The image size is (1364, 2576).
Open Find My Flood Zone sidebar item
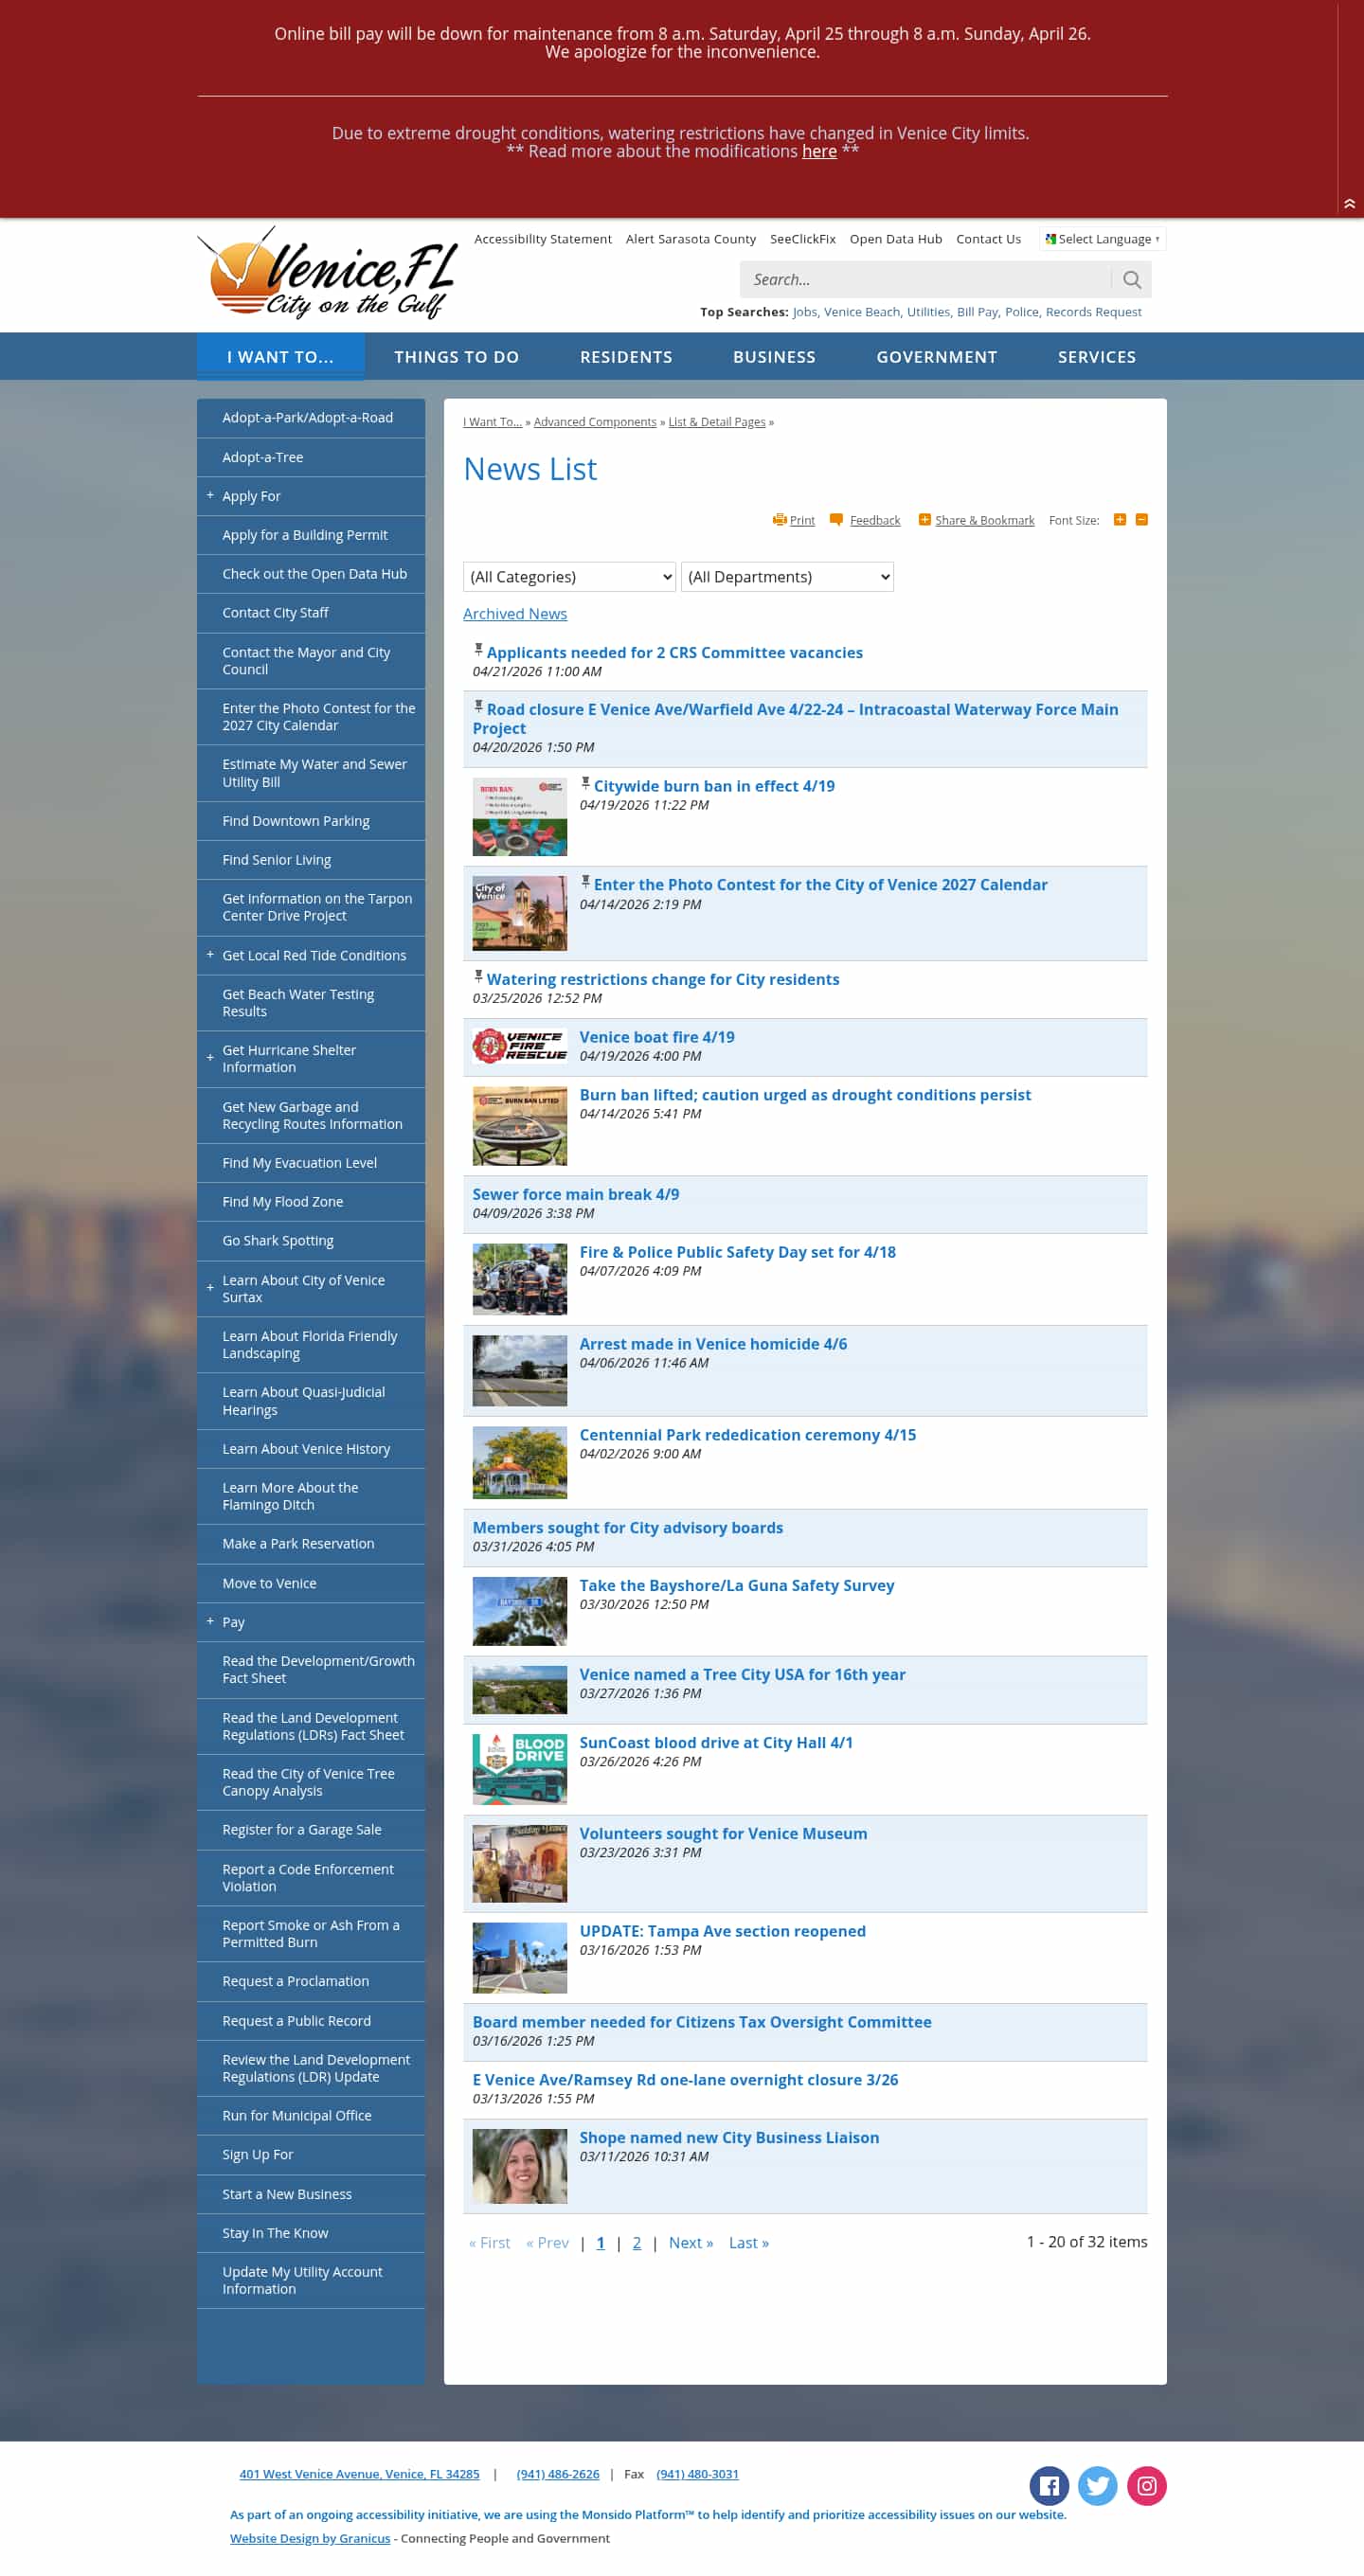[311, 1202]
